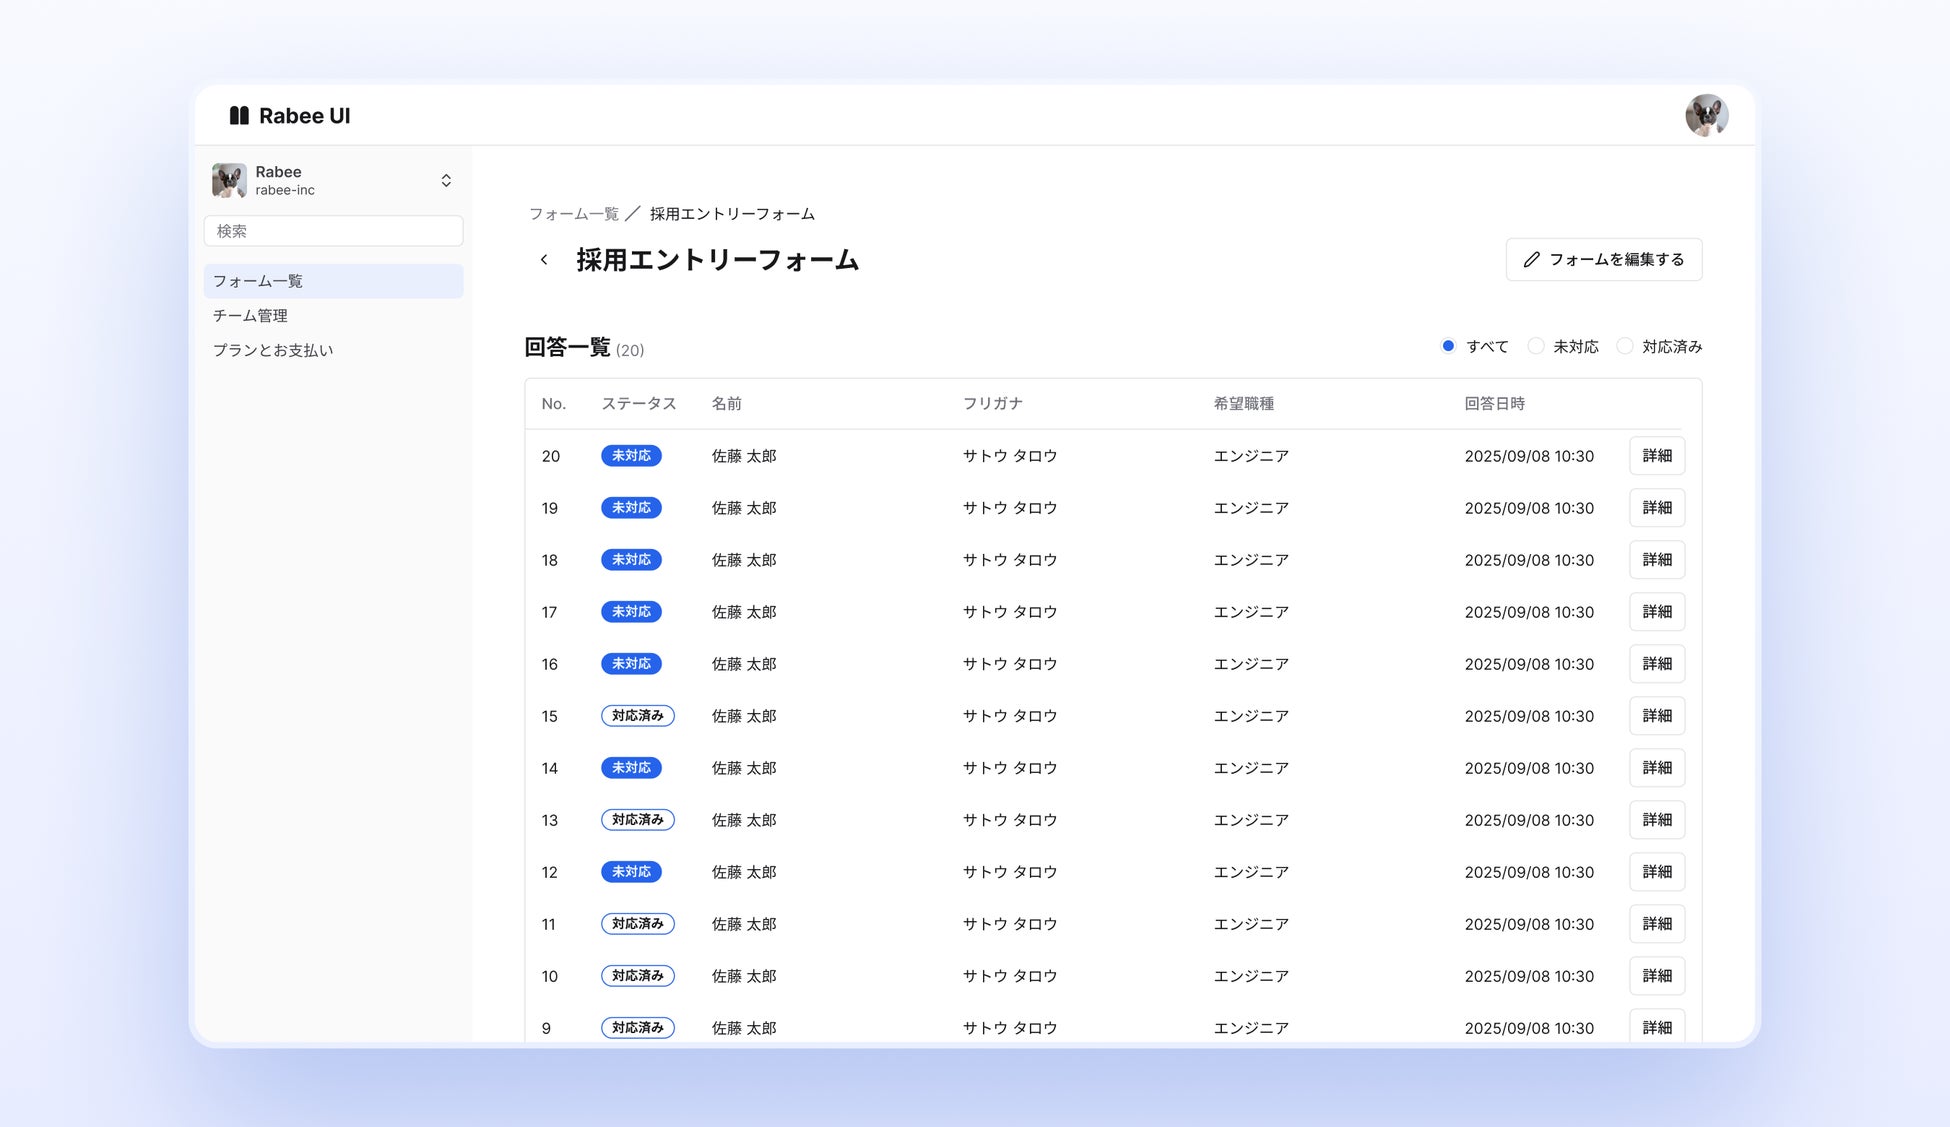
Task: Click the 検索 search input field
Action: click(x=333, y=231)
